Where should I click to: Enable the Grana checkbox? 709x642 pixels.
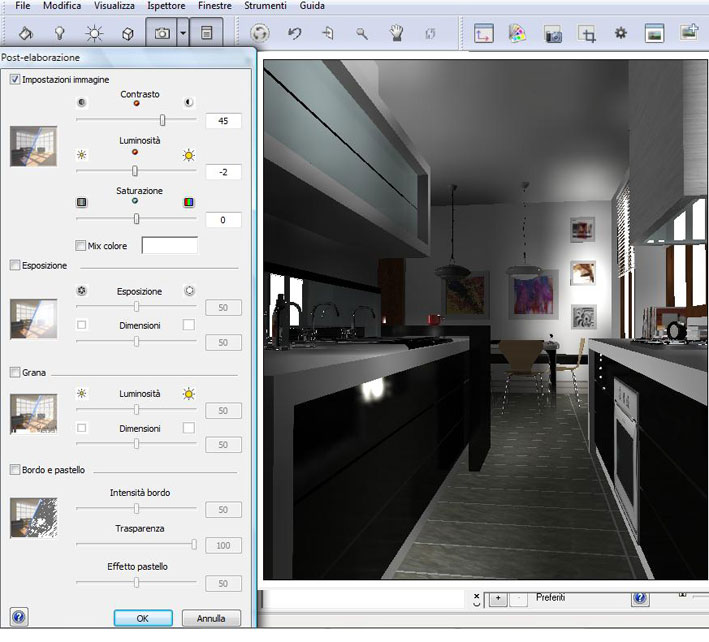15,372
